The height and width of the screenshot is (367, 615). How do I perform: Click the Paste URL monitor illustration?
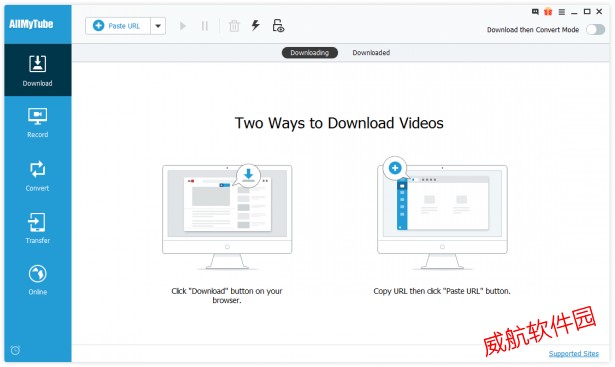point(442,214)
